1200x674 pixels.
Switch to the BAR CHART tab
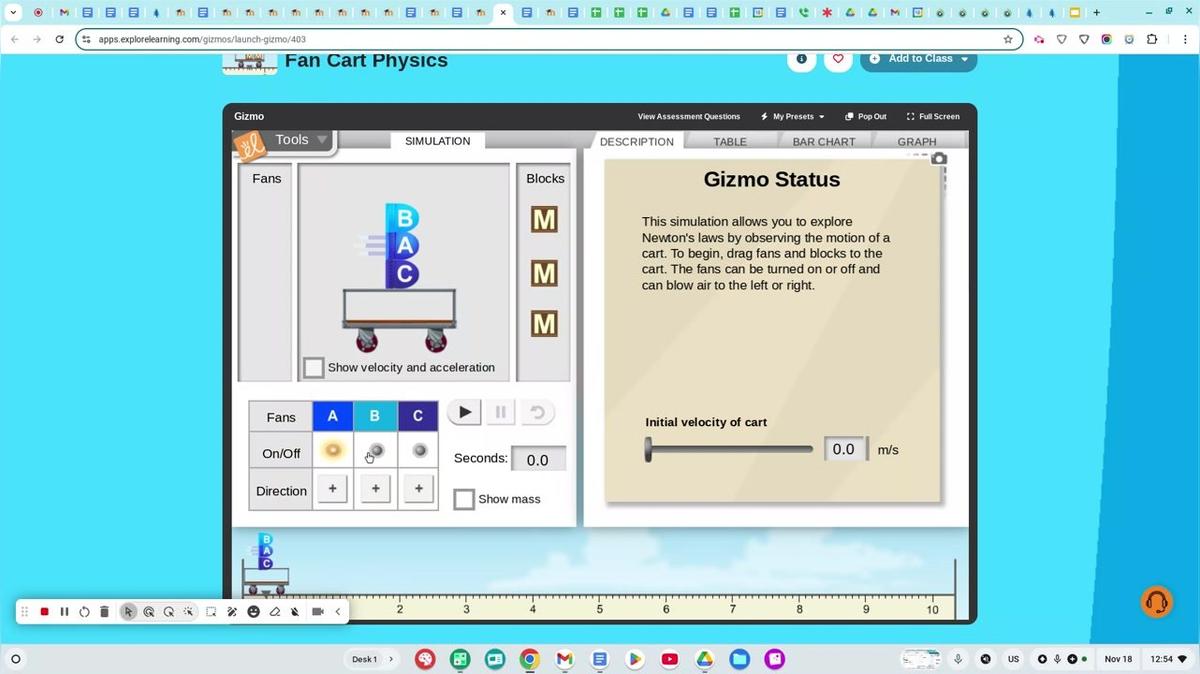[x=823, y=142]
